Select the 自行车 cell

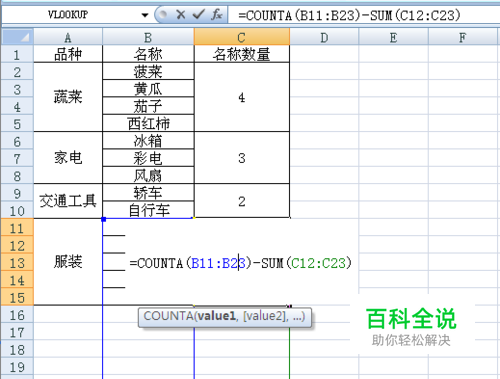[x=148, y=210]
